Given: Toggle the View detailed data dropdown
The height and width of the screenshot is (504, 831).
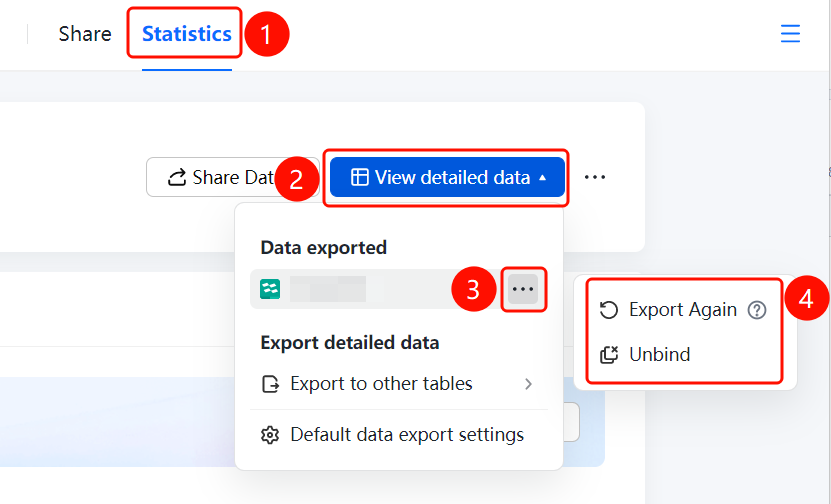Looking at the screenshot, I should pyautogui.click(x=447, y=177).
